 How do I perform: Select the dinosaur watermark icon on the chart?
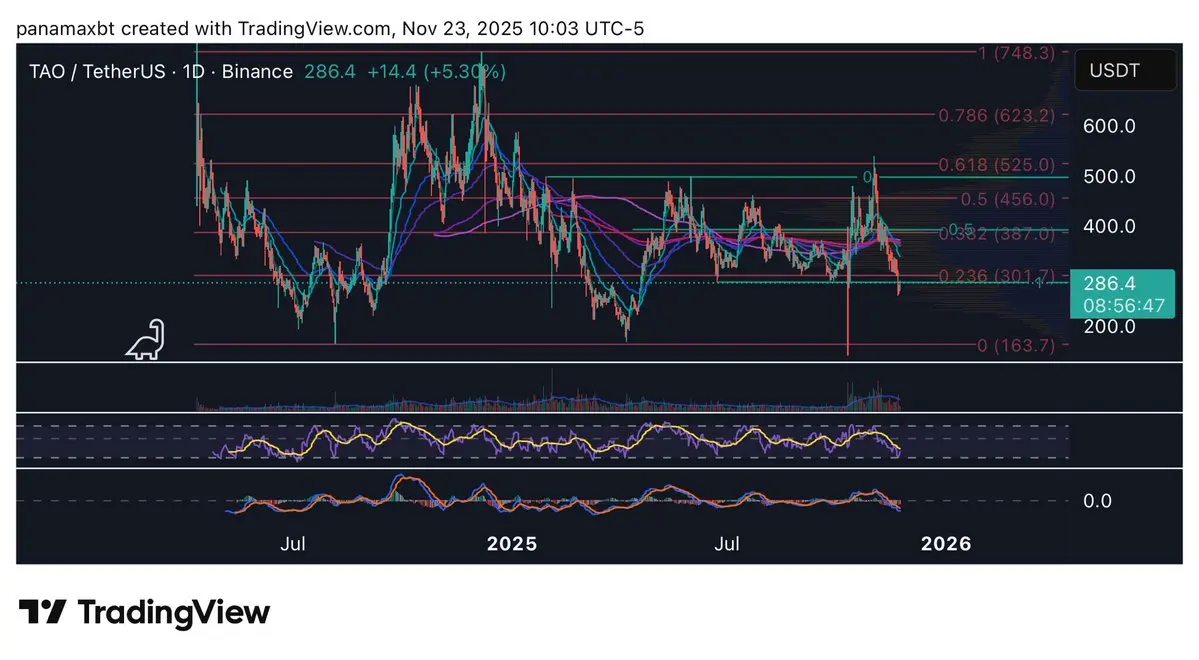[x=145, y=340]
